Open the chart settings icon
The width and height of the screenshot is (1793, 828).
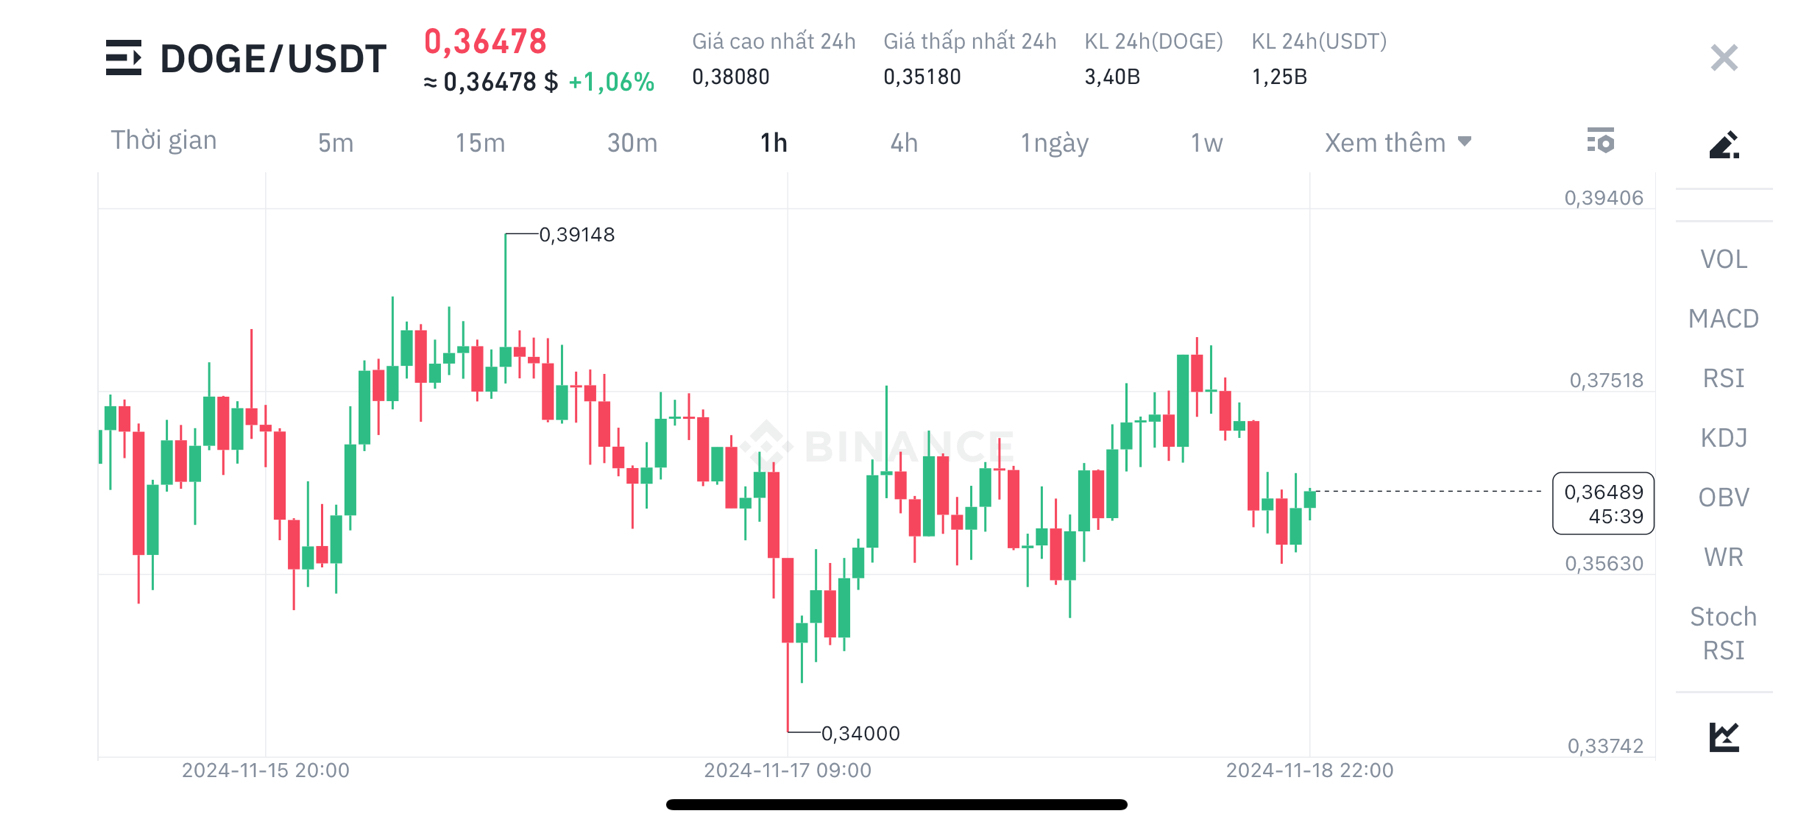point(1601,141)
